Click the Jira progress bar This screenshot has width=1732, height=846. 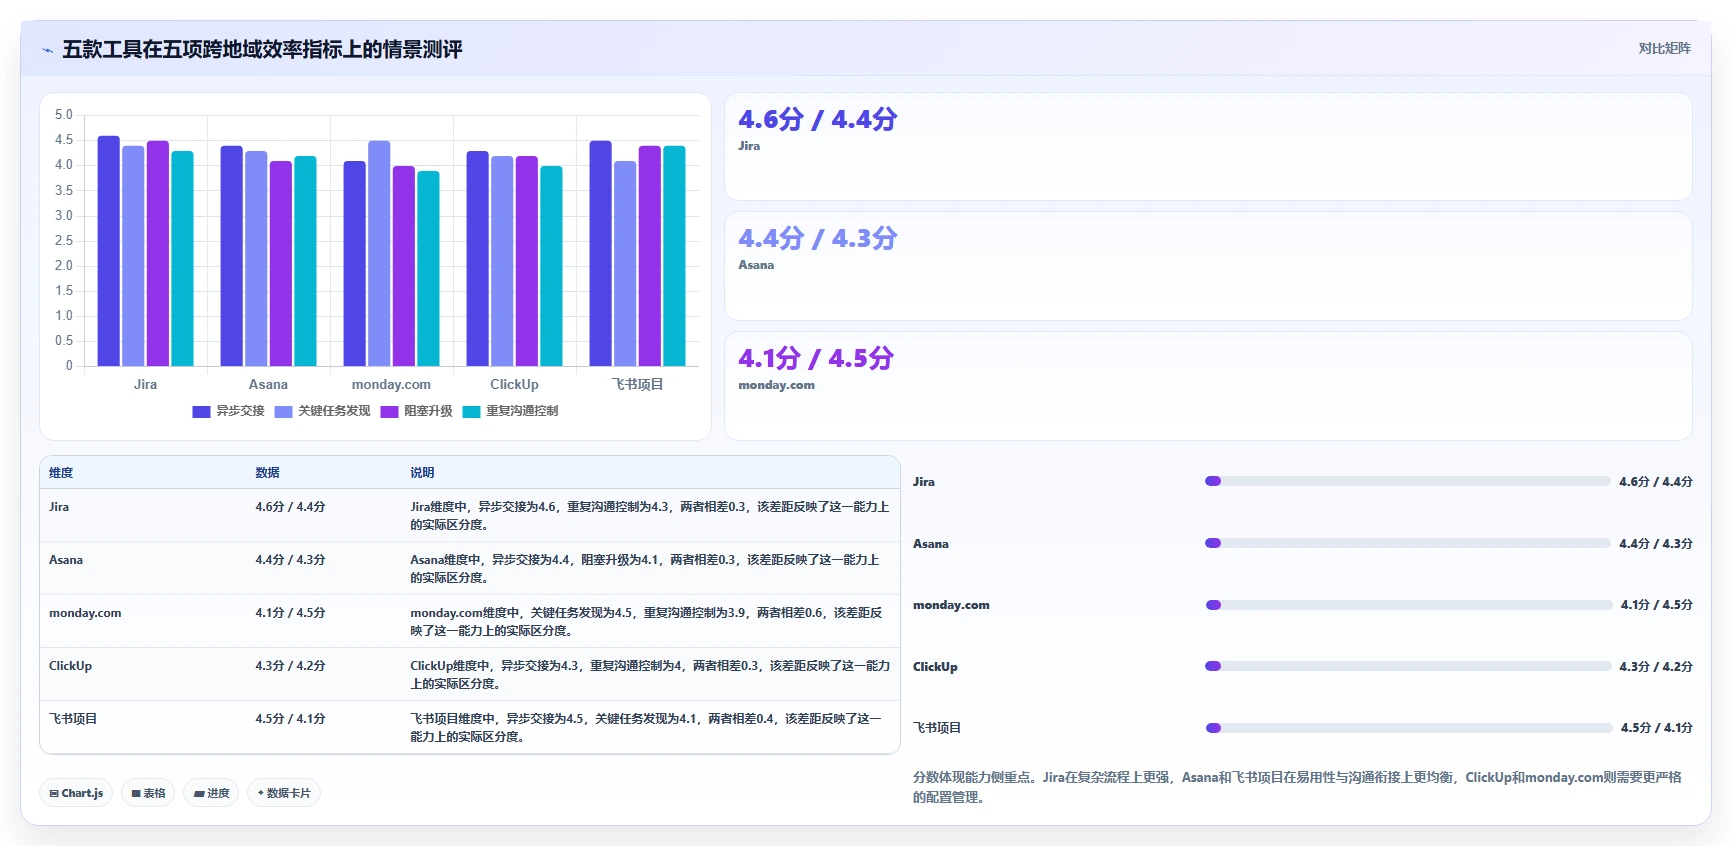coord(1407,481)
